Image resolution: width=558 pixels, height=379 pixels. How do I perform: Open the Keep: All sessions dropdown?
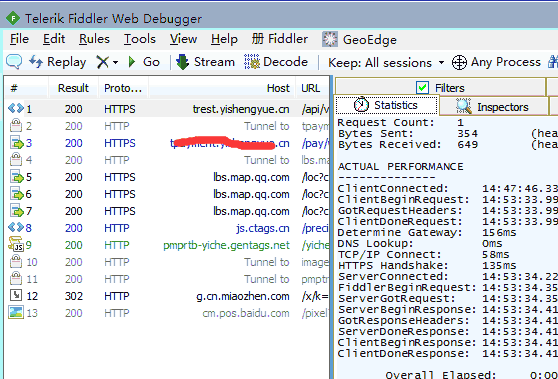386,63
